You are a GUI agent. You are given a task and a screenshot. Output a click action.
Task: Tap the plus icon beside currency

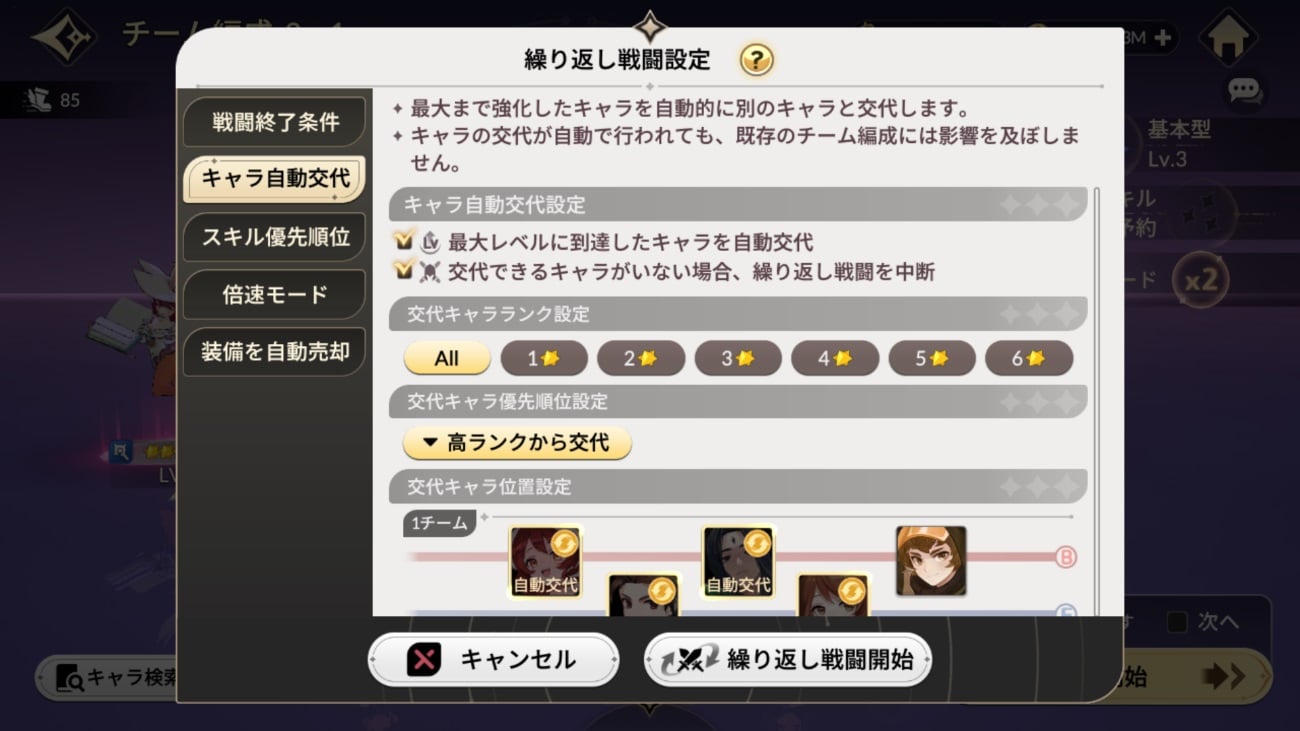[x=1162, y=38]
